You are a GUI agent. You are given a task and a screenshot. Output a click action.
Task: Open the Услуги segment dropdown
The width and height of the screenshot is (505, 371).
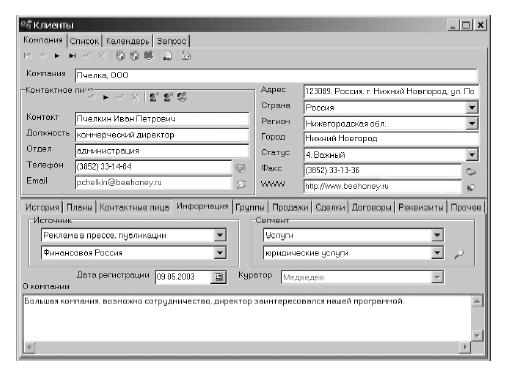coord(437,235)
